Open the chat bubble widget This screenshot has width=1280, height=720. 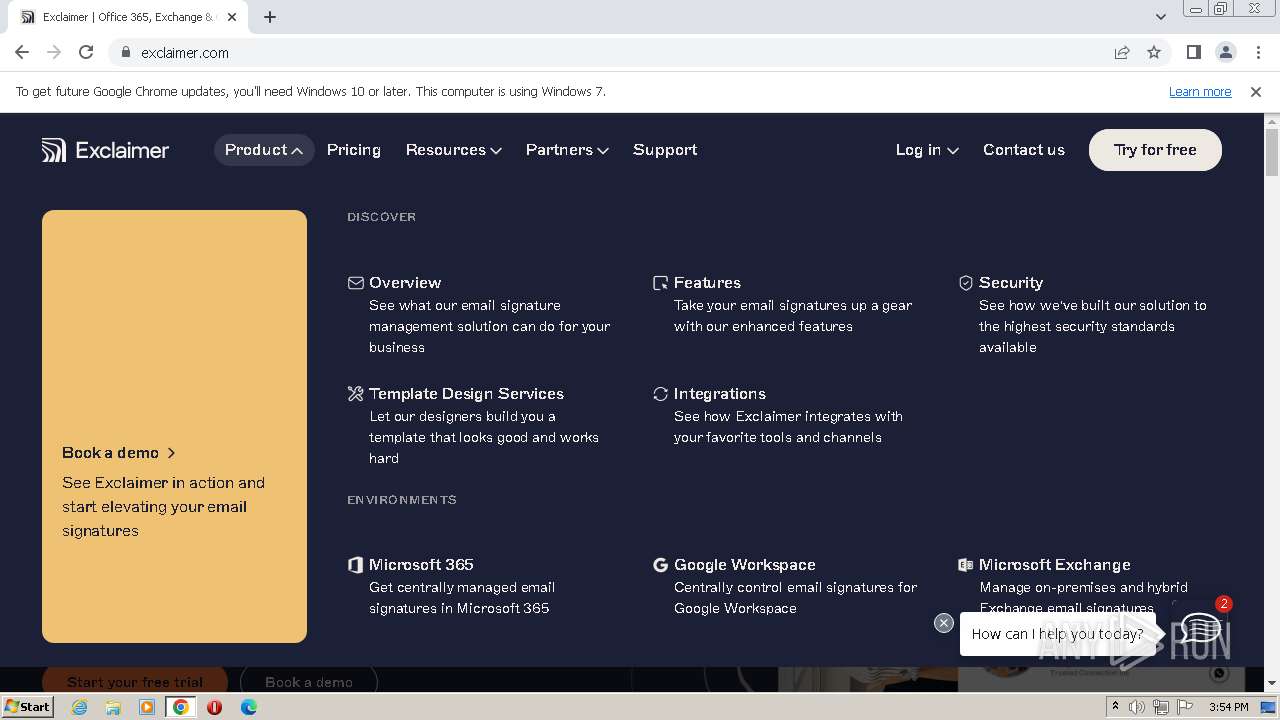[x=1199, y=629]
